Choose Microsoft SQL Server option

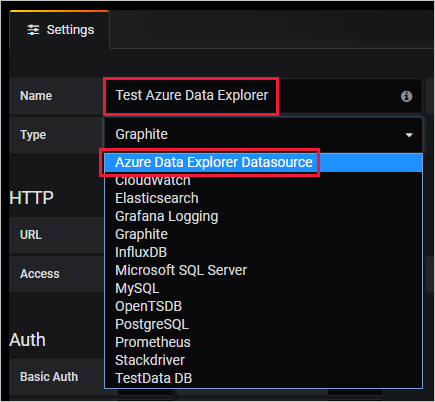[x=263, y=270]
